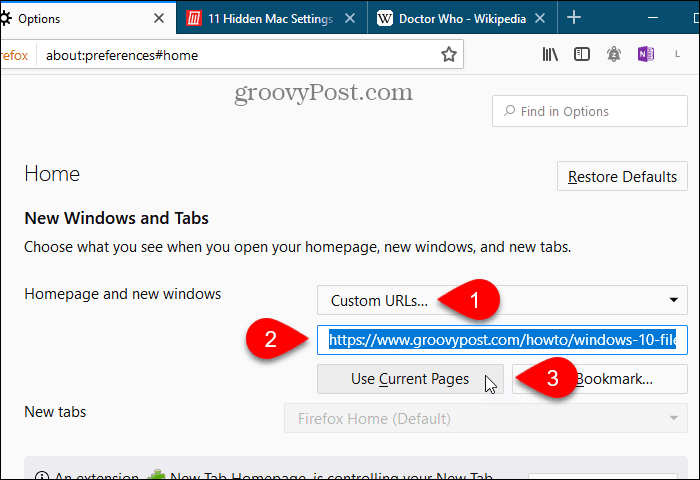Open the Library icon in toolbar
The width and height of the screenshot is (700, 480).
pos(550,54)
